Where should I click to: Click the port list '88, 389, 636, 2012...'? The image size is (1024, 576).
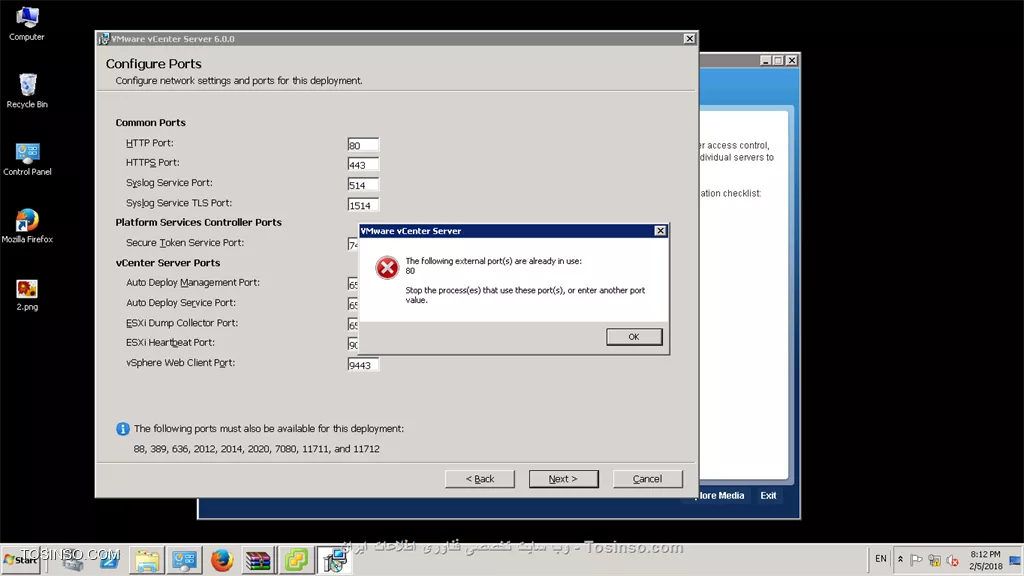click(257, 449)
